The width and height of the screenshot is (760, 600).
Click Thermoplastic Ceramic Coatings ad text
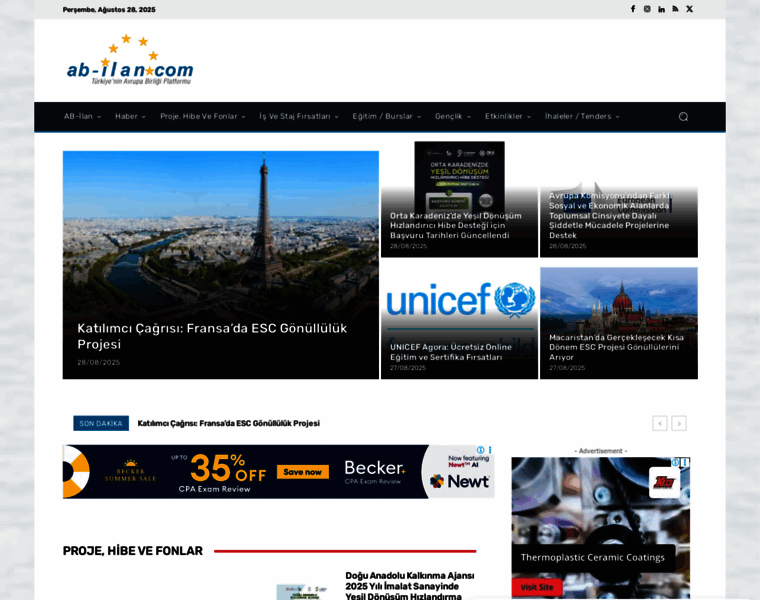(x=593, y=557)
